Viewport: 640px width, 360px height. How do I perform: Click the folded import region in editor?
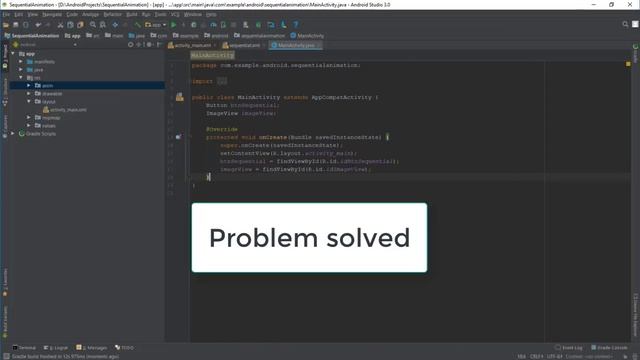click(222, 81)
